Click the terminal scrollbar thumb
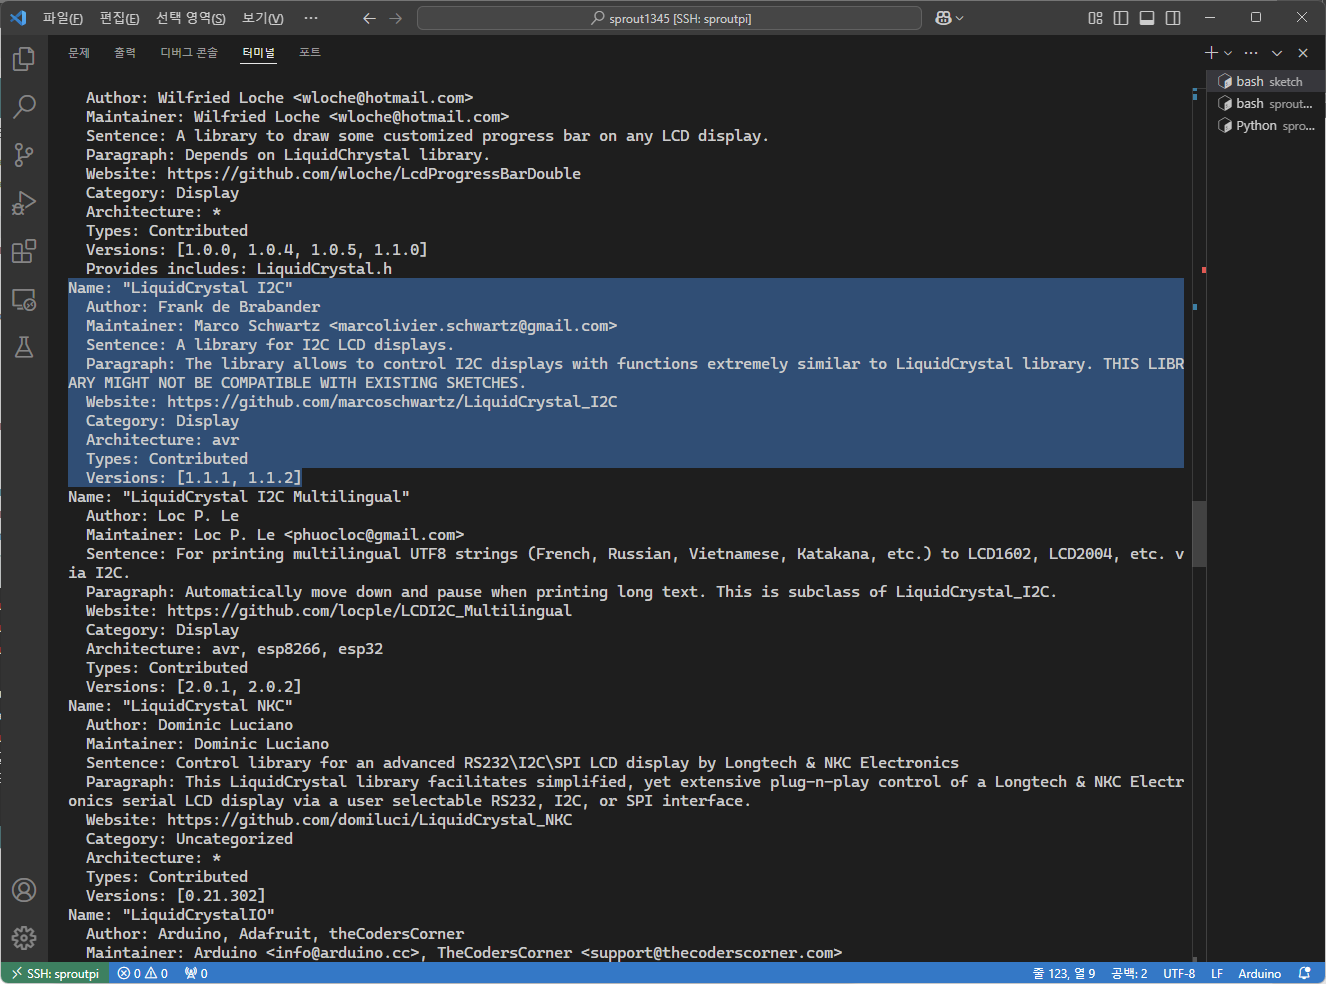This screenshot has height=984, width=1326. click(1199, 534)
